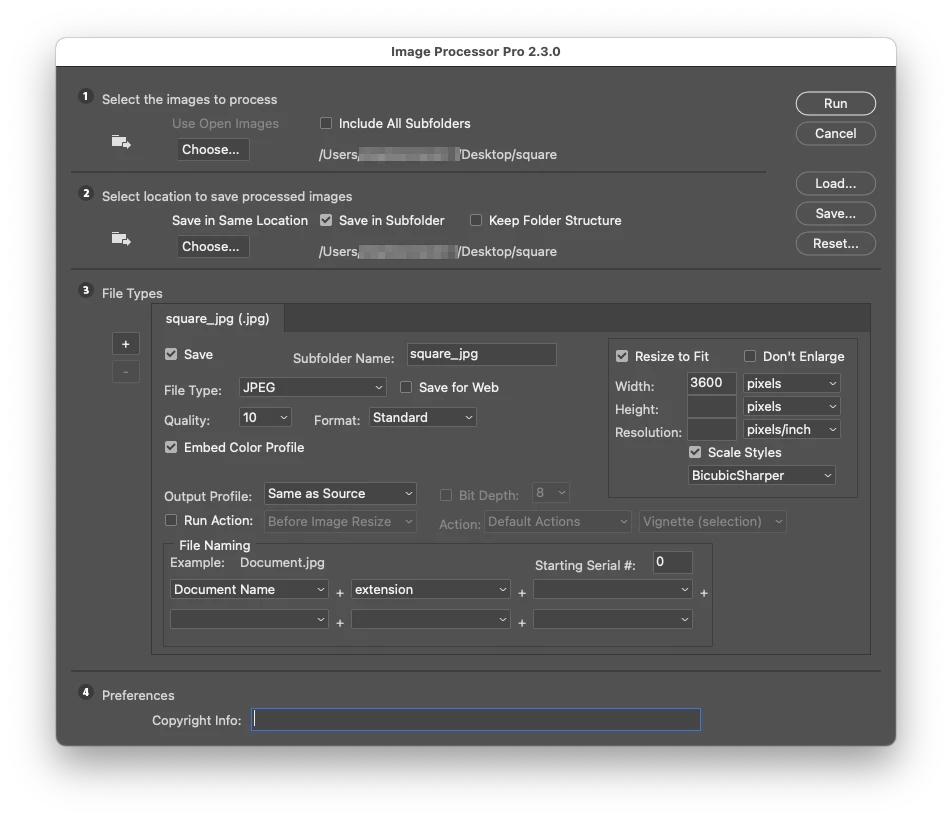Enable Save for Web option
This screenshot has width=952, height=820.
click(x=406, y=387)
